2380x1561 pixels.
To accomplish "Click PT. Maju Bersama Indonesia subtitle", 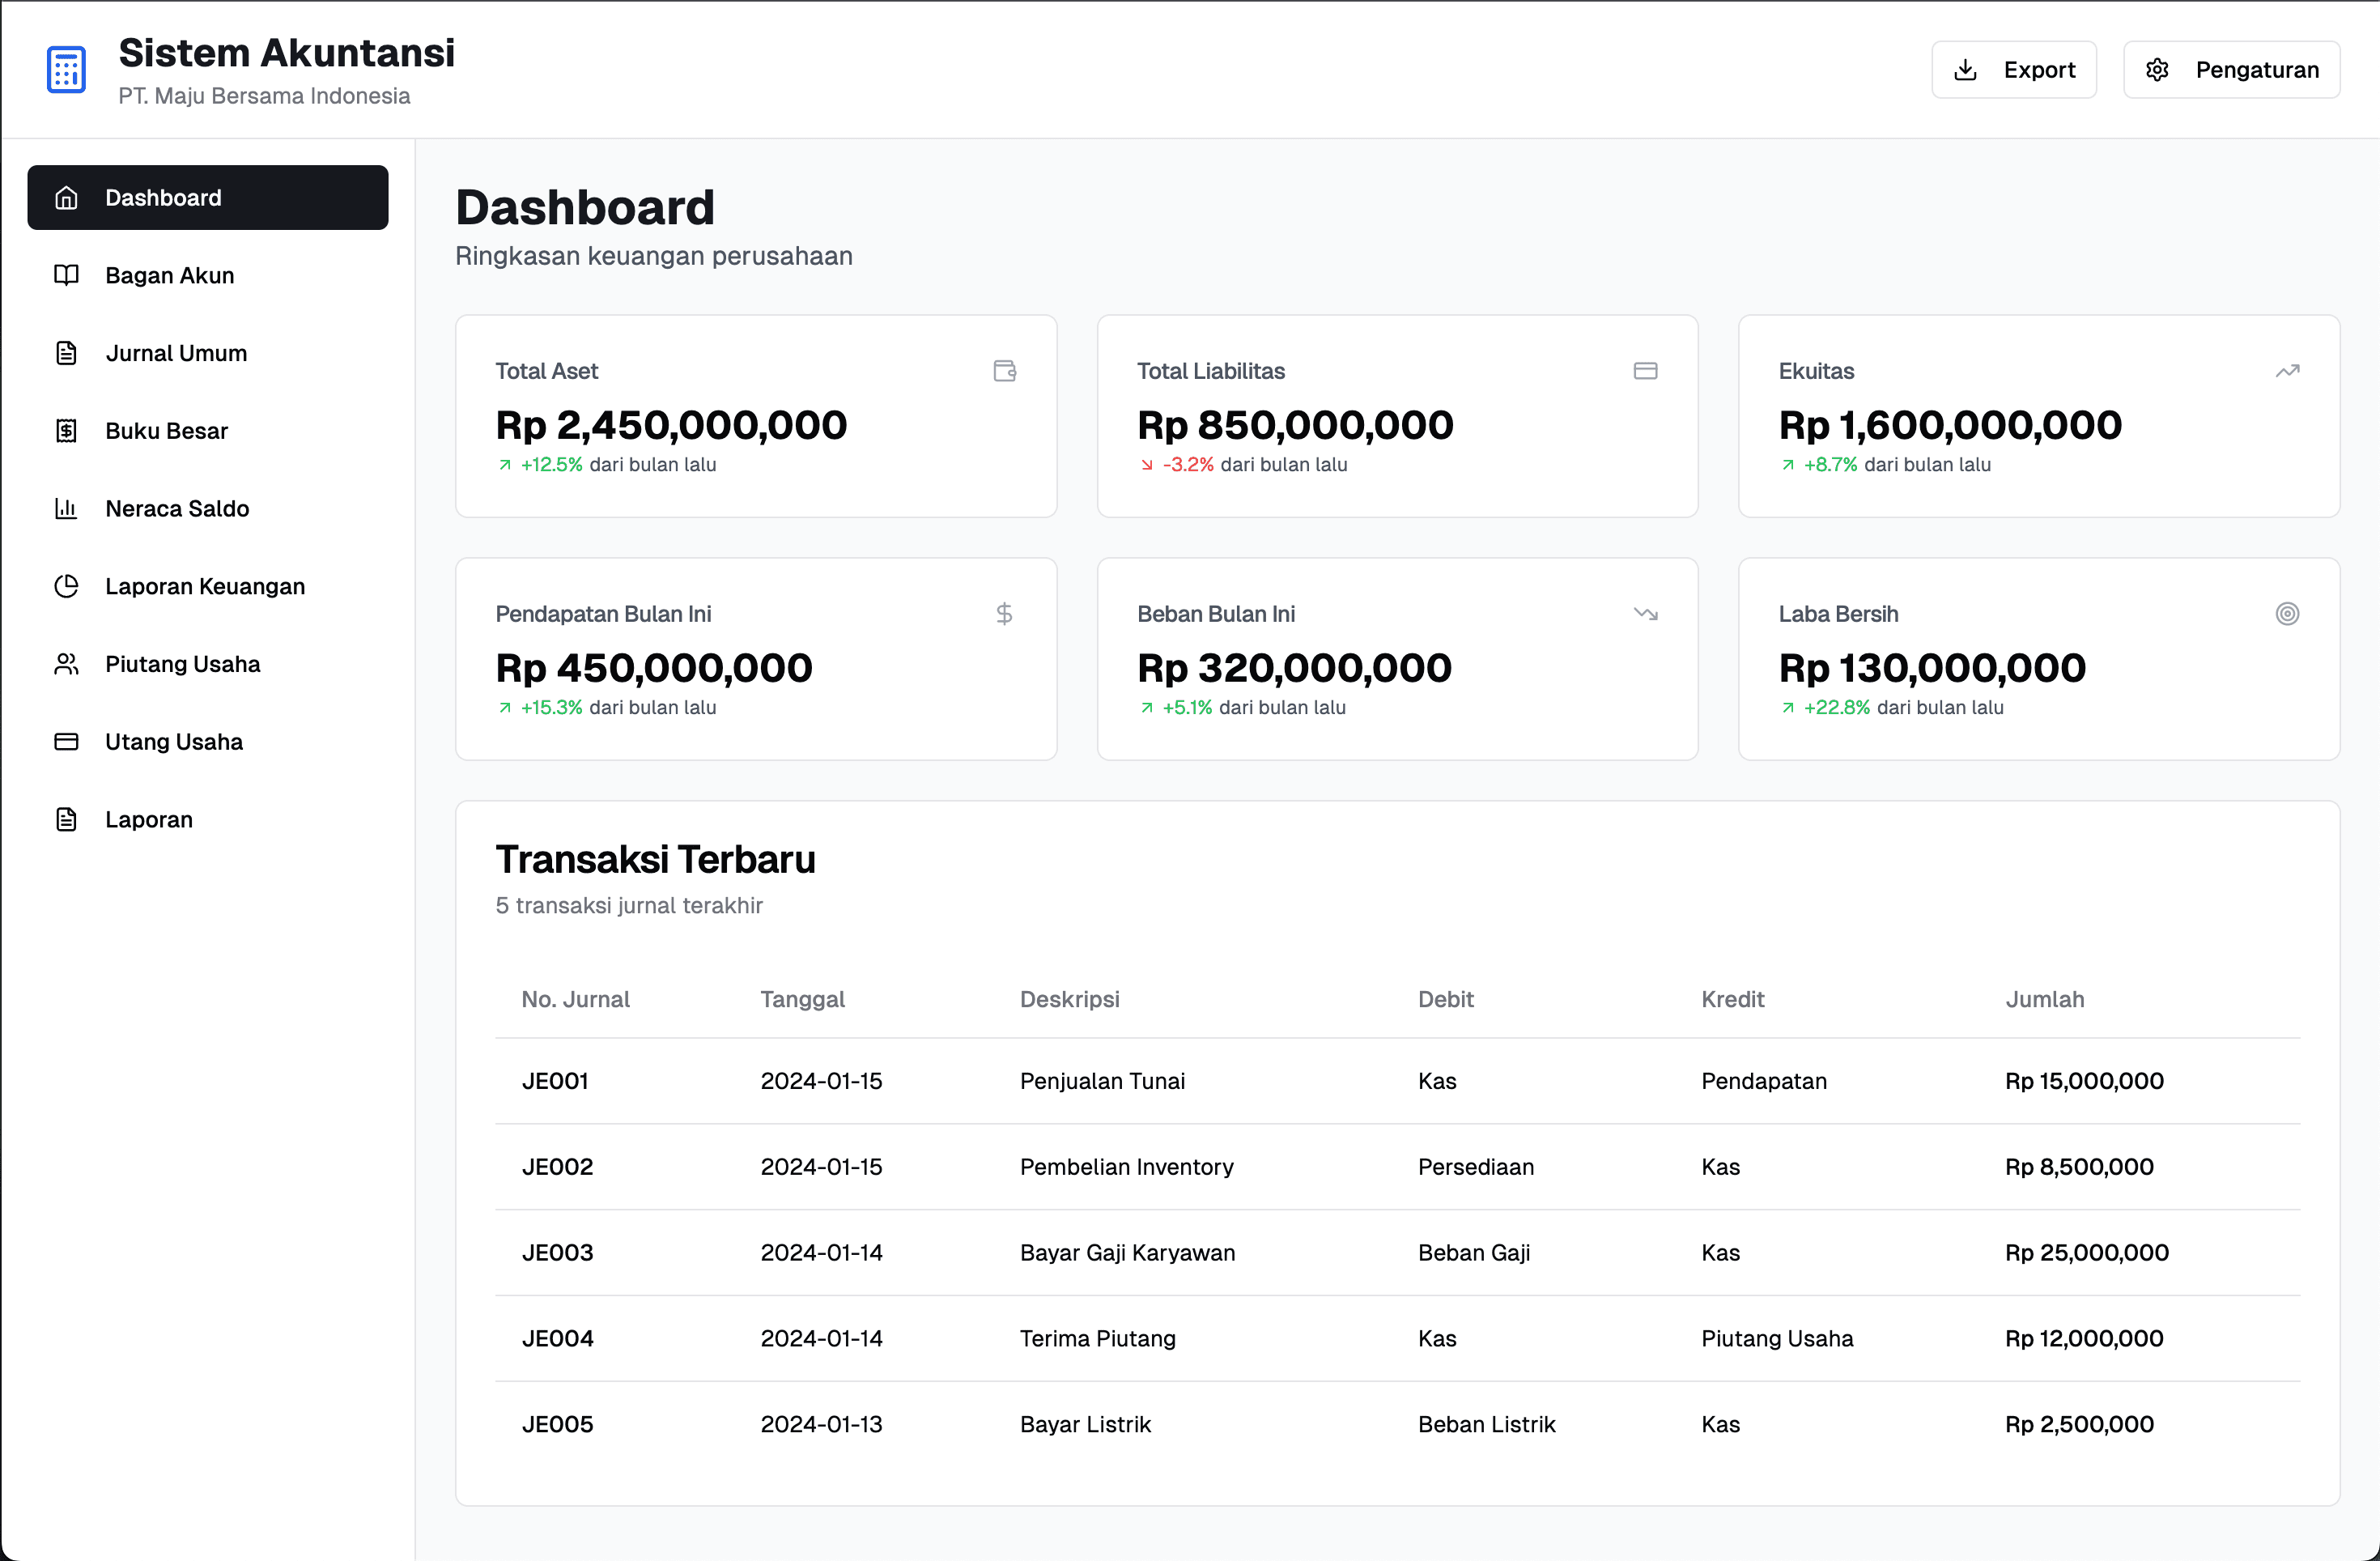I will click(x=265, y=96).
